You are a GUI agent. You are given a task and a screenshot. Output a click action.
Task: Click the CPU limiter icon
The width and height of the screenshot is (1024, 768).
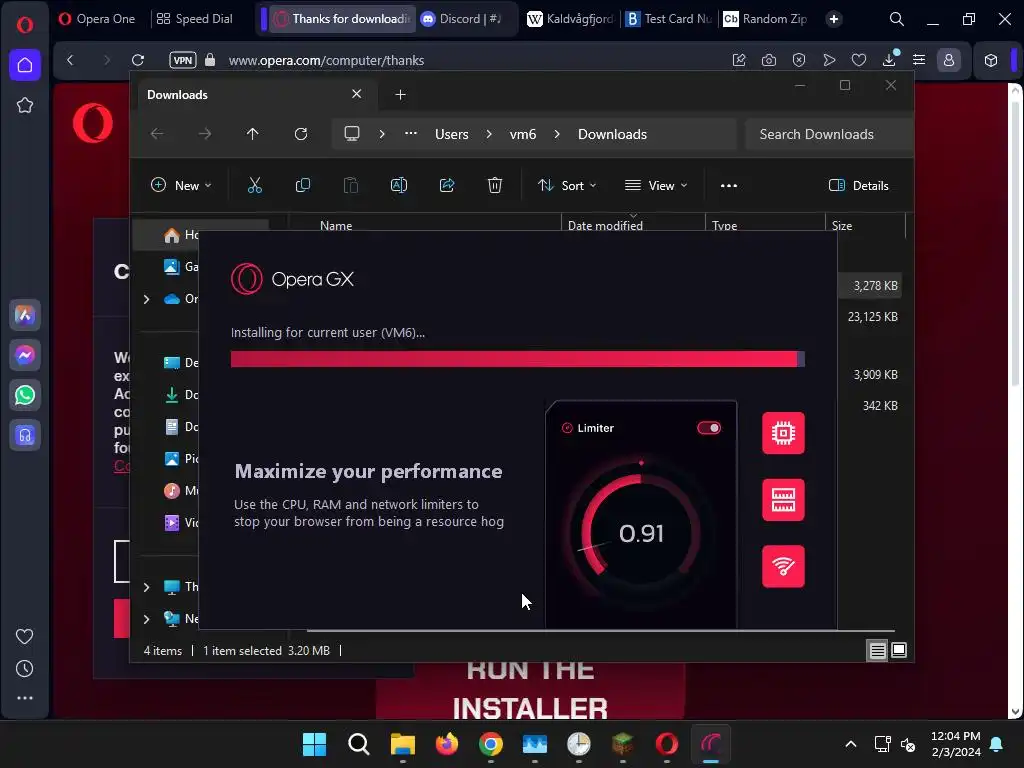point(783,433)
